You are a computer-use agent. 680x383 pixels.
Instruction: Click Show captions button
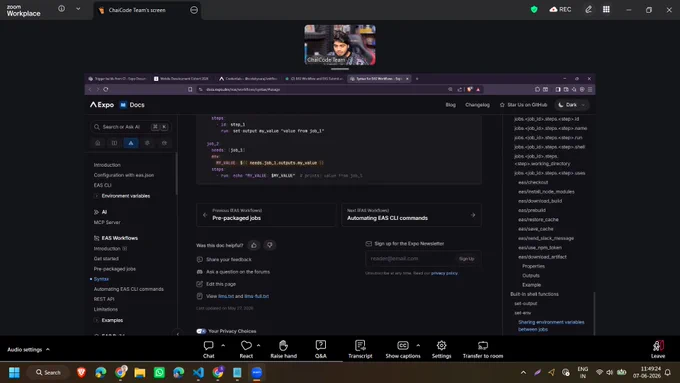(403, 349)
